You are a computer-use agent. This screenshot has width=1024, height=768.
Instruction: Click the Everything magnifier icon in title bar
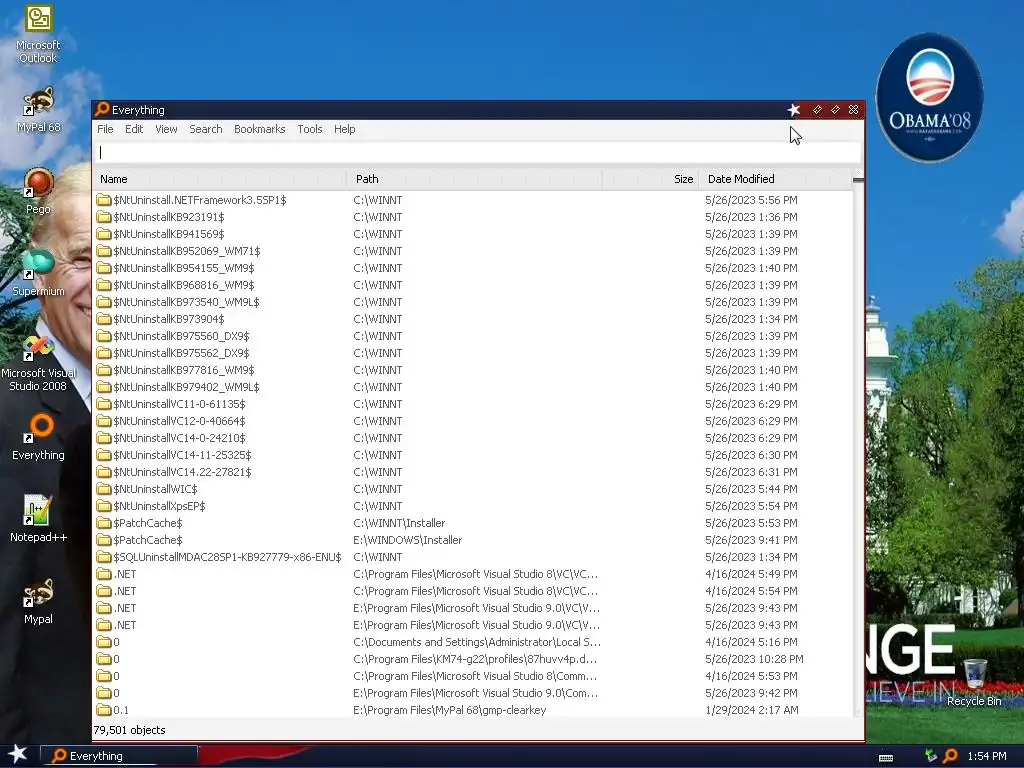[102, 109]
